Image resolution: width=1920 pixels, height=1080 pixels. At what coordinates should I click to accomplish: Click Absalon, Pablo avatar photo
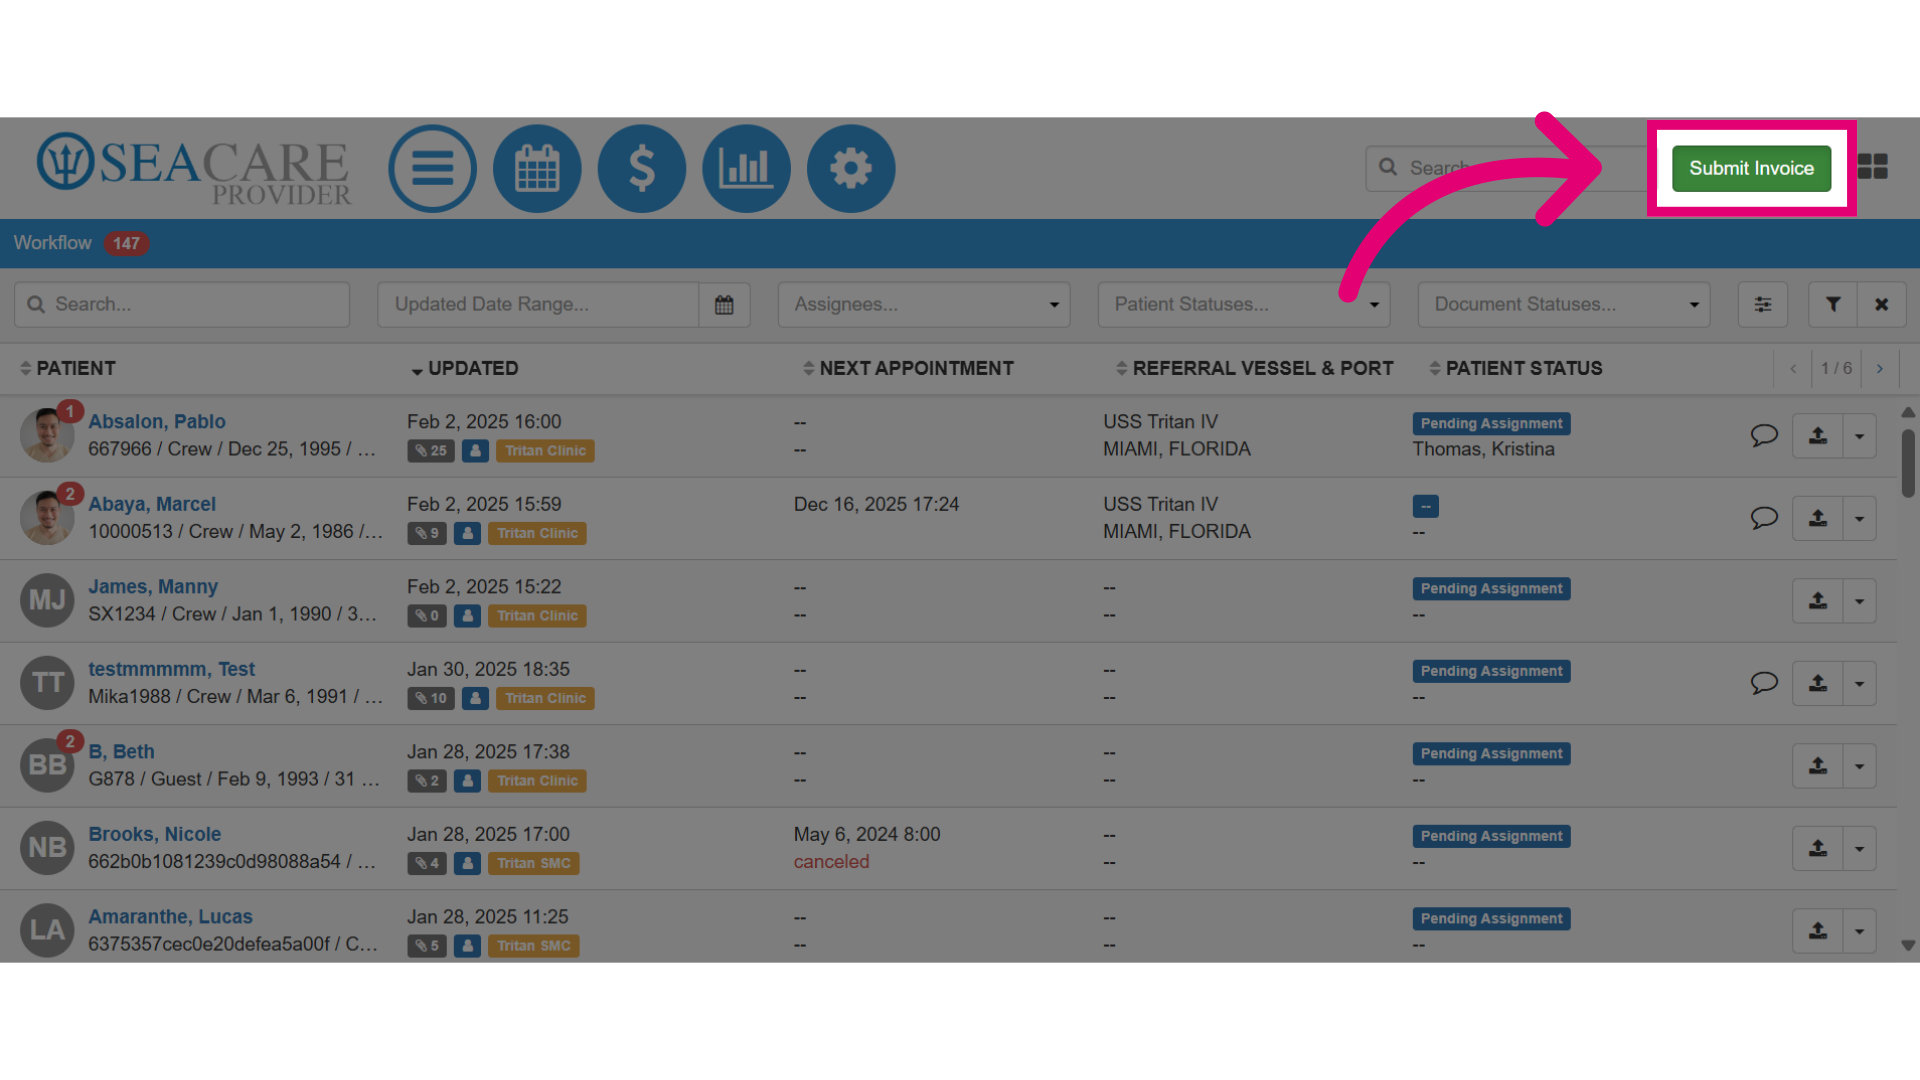[47, 435]
